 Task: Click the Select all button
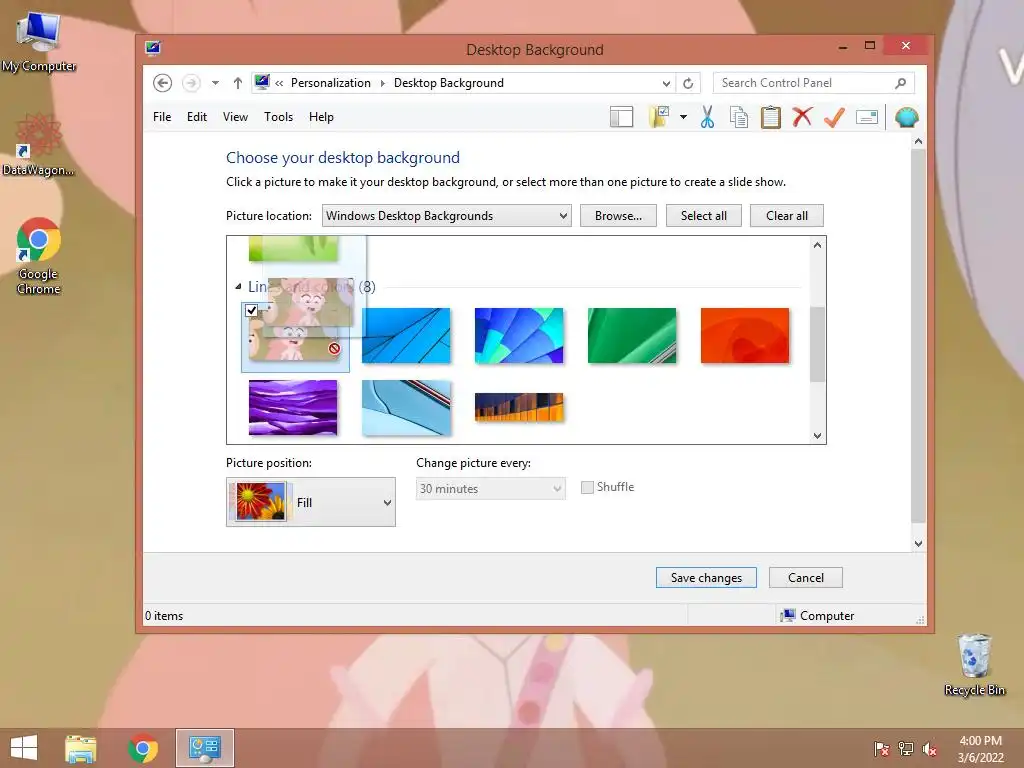tap(703, 216)
